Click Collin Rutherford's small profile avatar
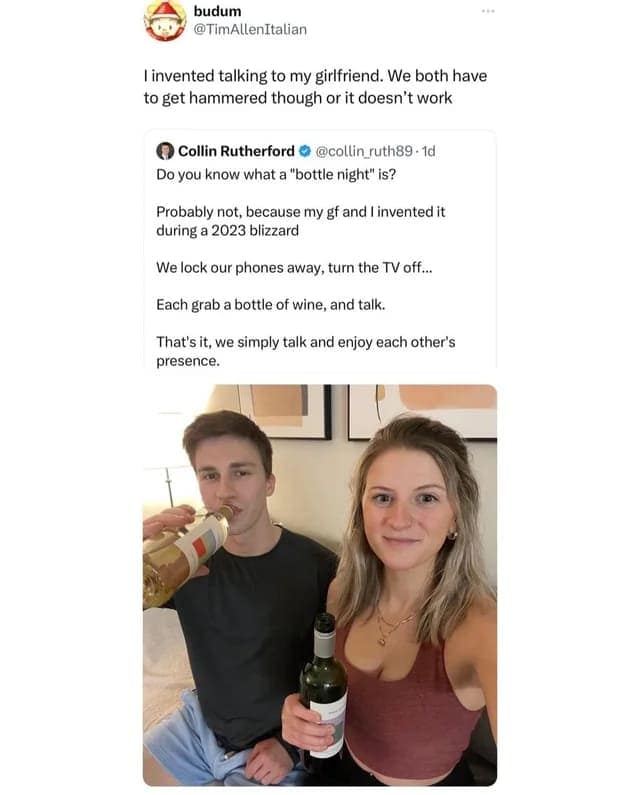 tap(165, 151)
